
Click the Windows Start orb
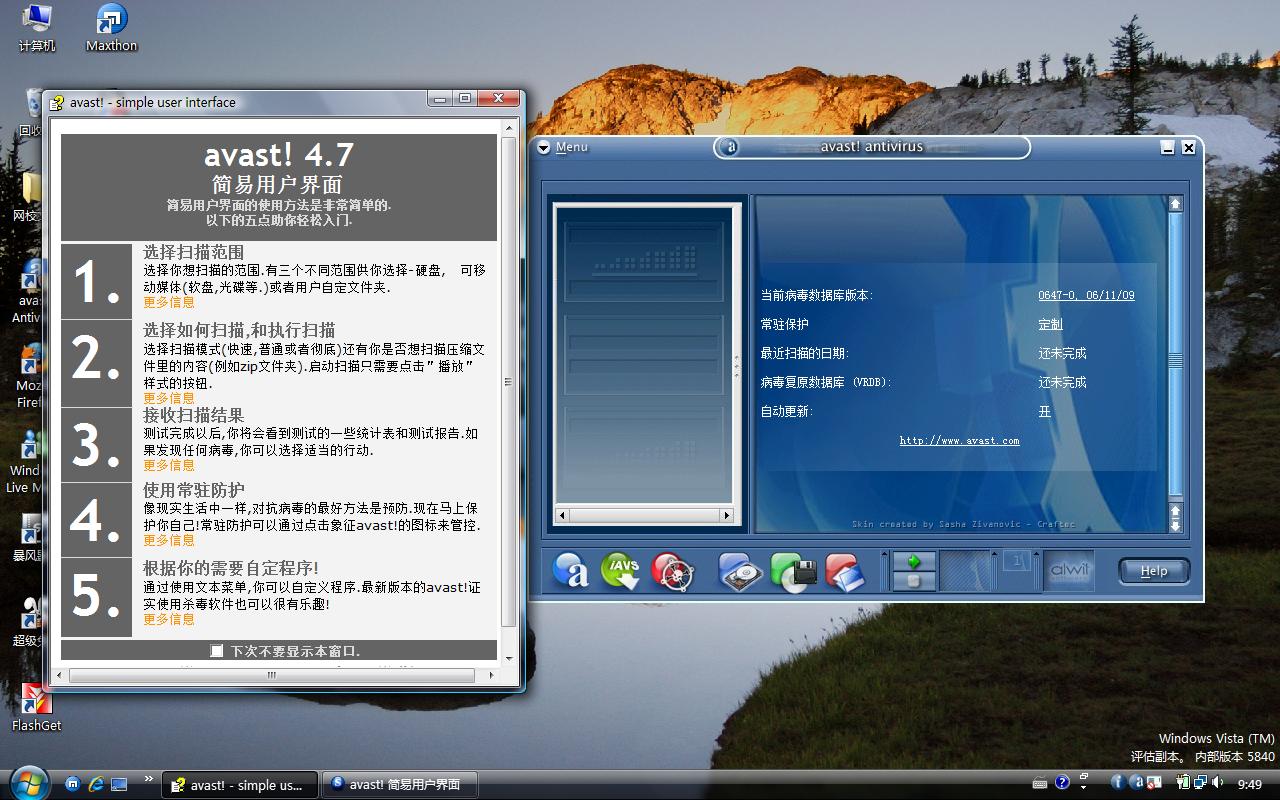point(29,781)
